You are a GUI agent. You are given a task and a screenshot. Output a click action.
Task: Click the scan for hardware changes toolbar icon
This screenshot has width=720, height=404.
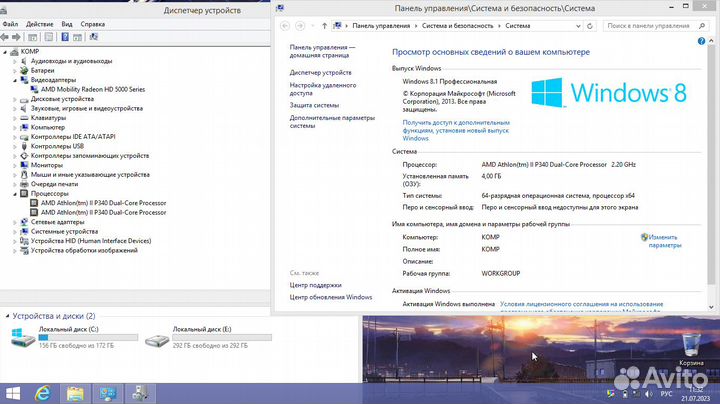(x=94, y=37)
